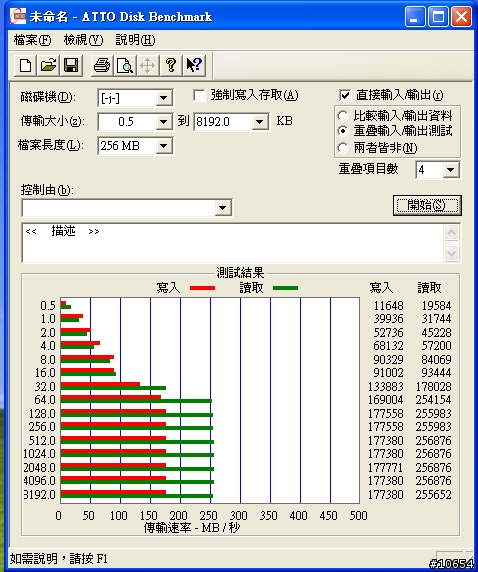Select the 兩者皆非 radio button

click(343, 148)
